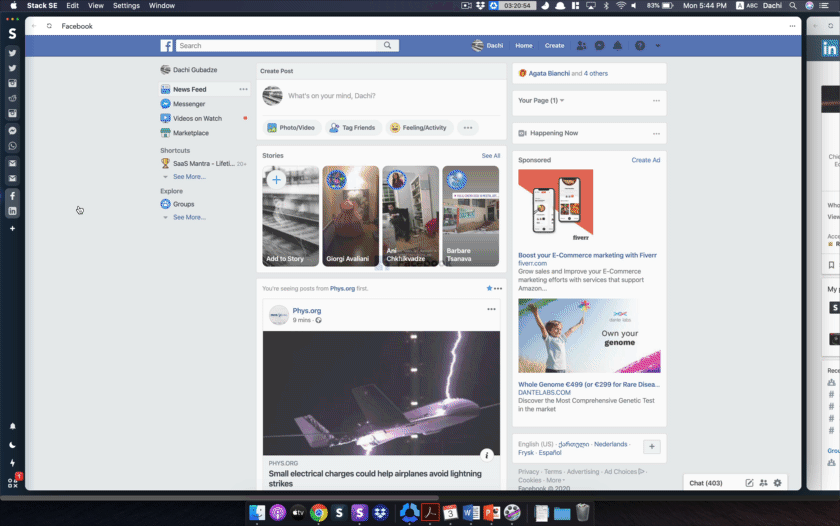Select the Facebook app in Stack sidebar
The width and height of the screenshot is (840, 526).
(x=12, y=196)
